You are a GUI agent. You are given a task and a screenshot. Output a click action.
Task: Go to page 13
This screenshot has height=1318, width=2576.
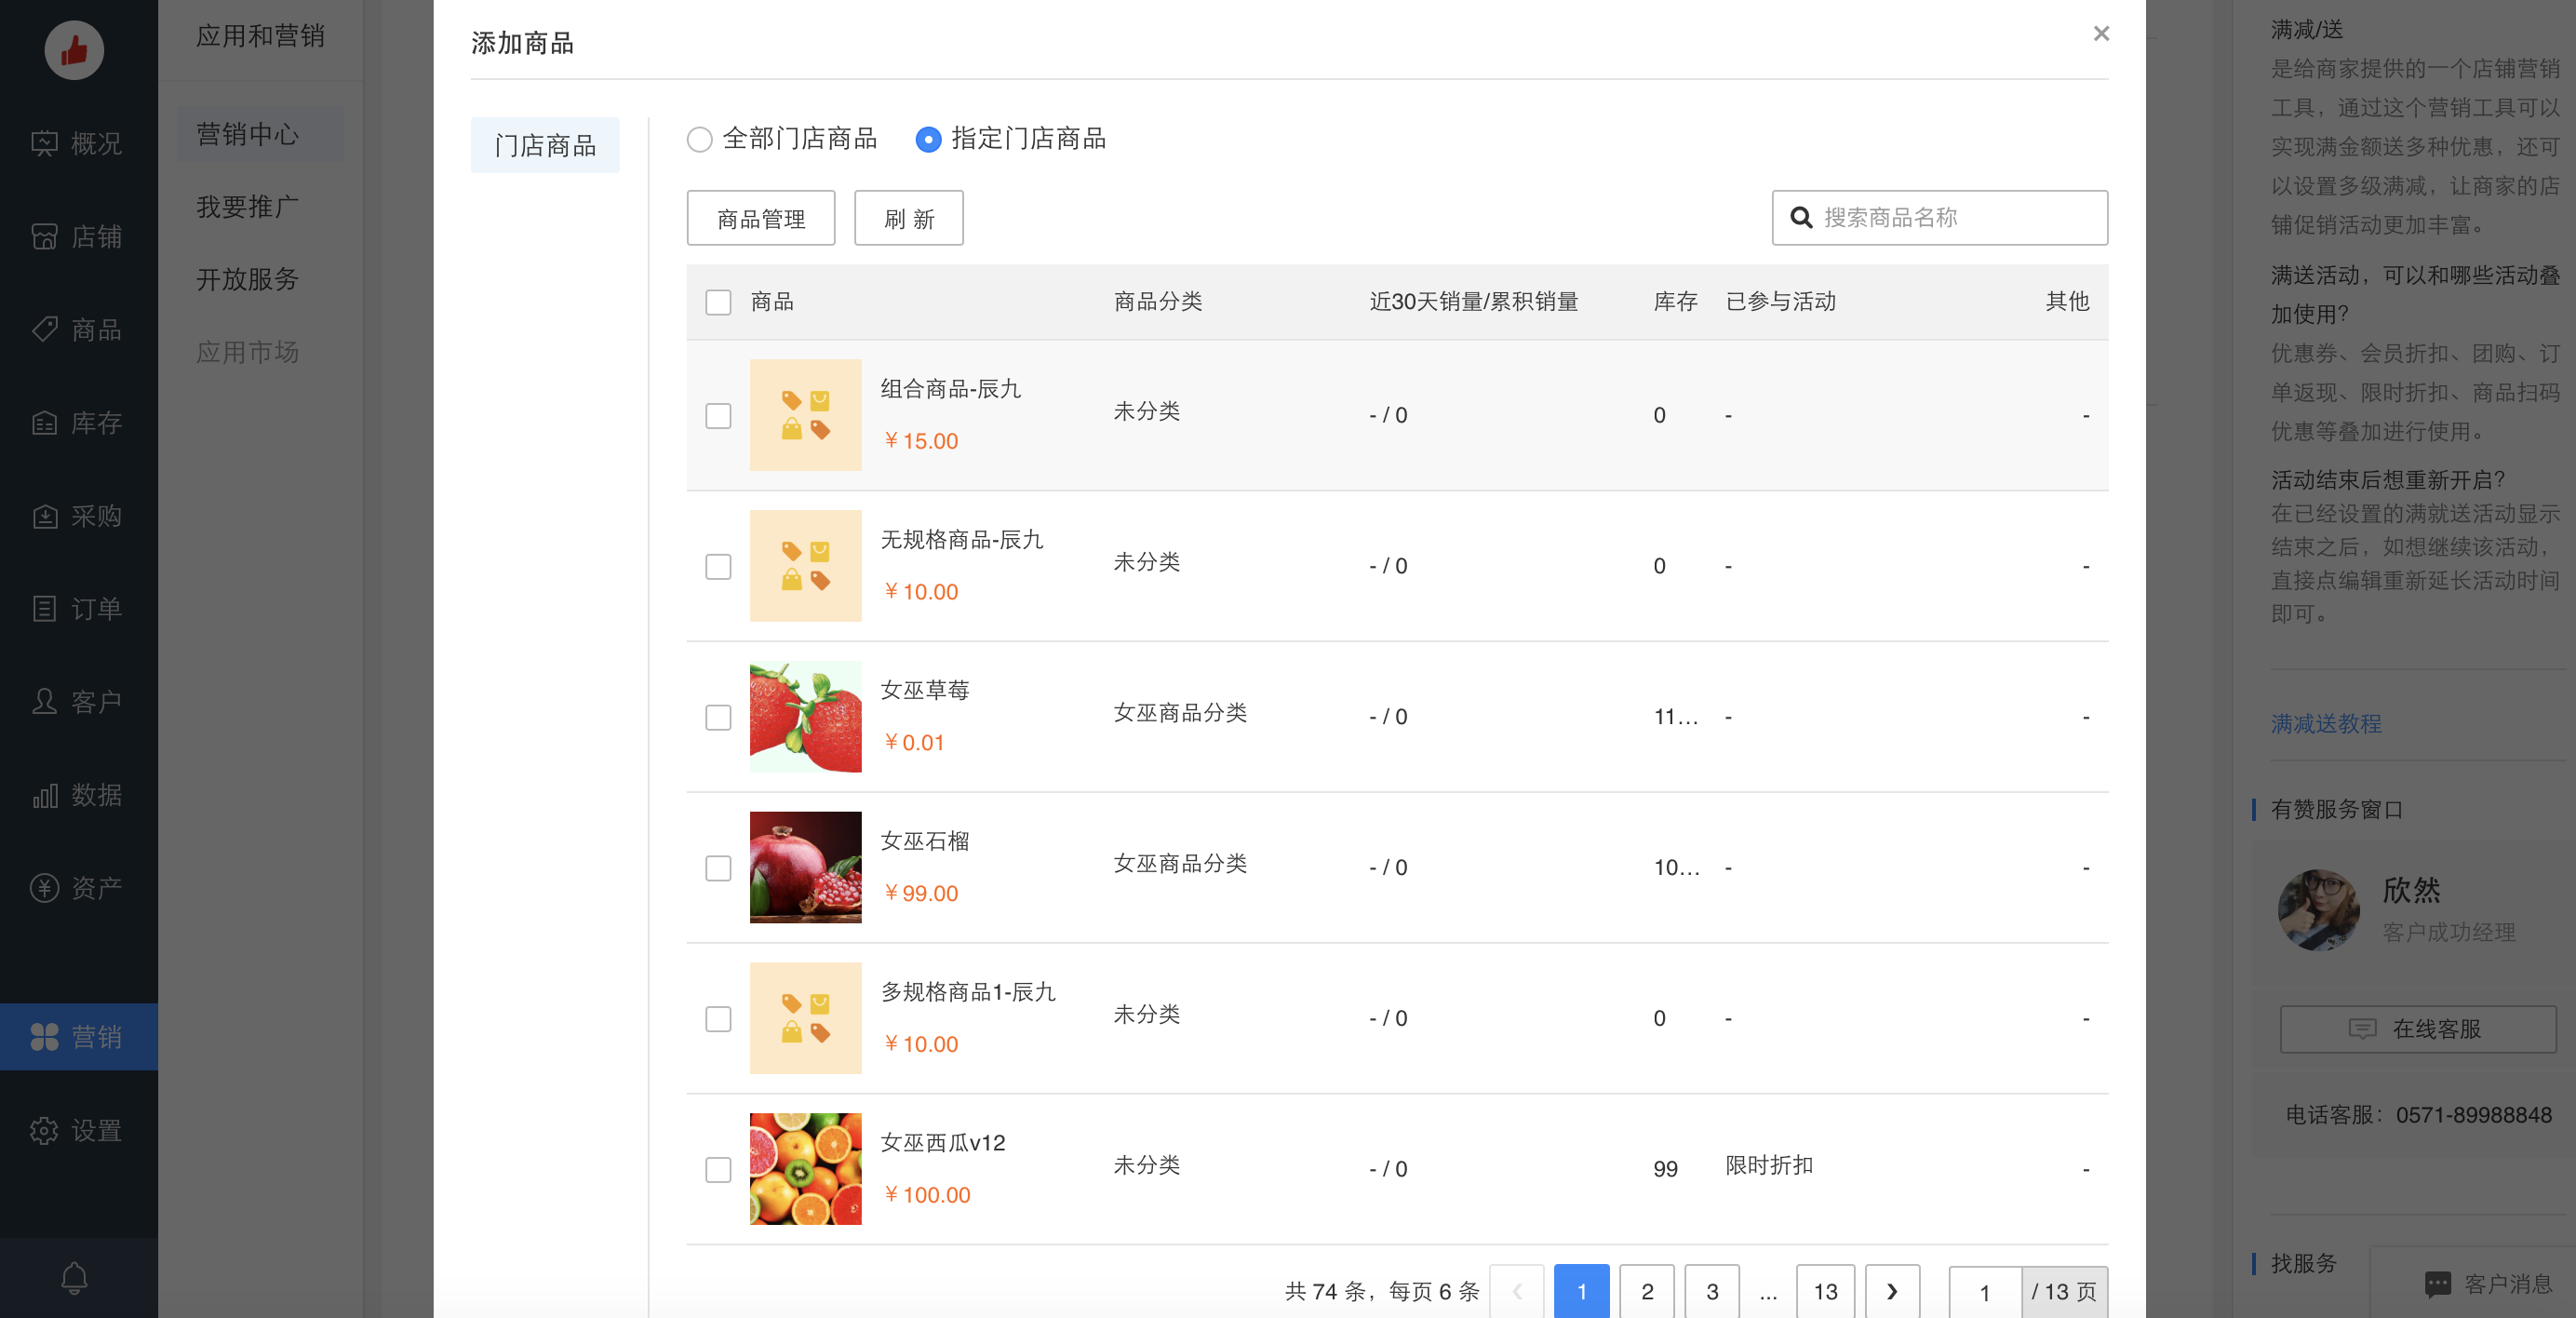[1826, 1291]
